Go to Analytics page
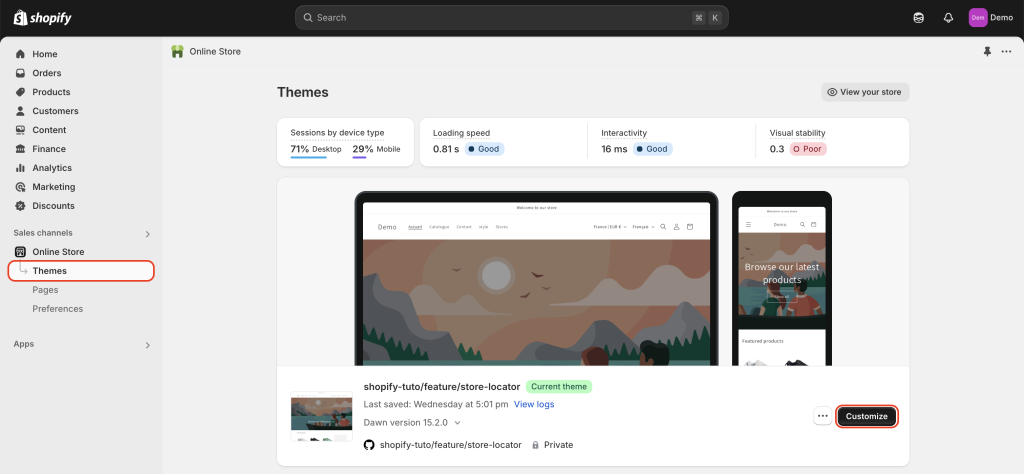The height and width of the screenshot is (474, 1024). pos(52,168)
